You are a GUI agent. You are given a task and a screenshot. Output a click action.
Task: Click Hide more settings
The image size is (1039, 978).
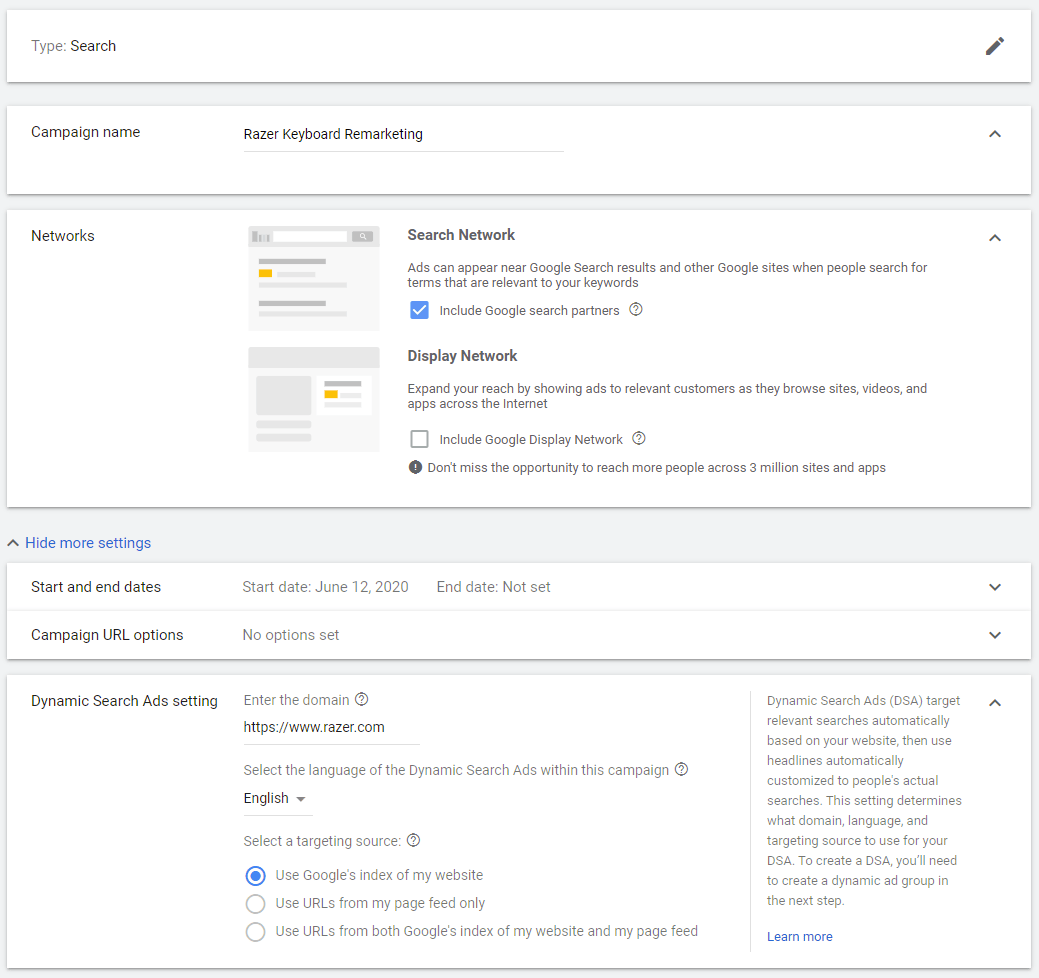pos(78,542)
